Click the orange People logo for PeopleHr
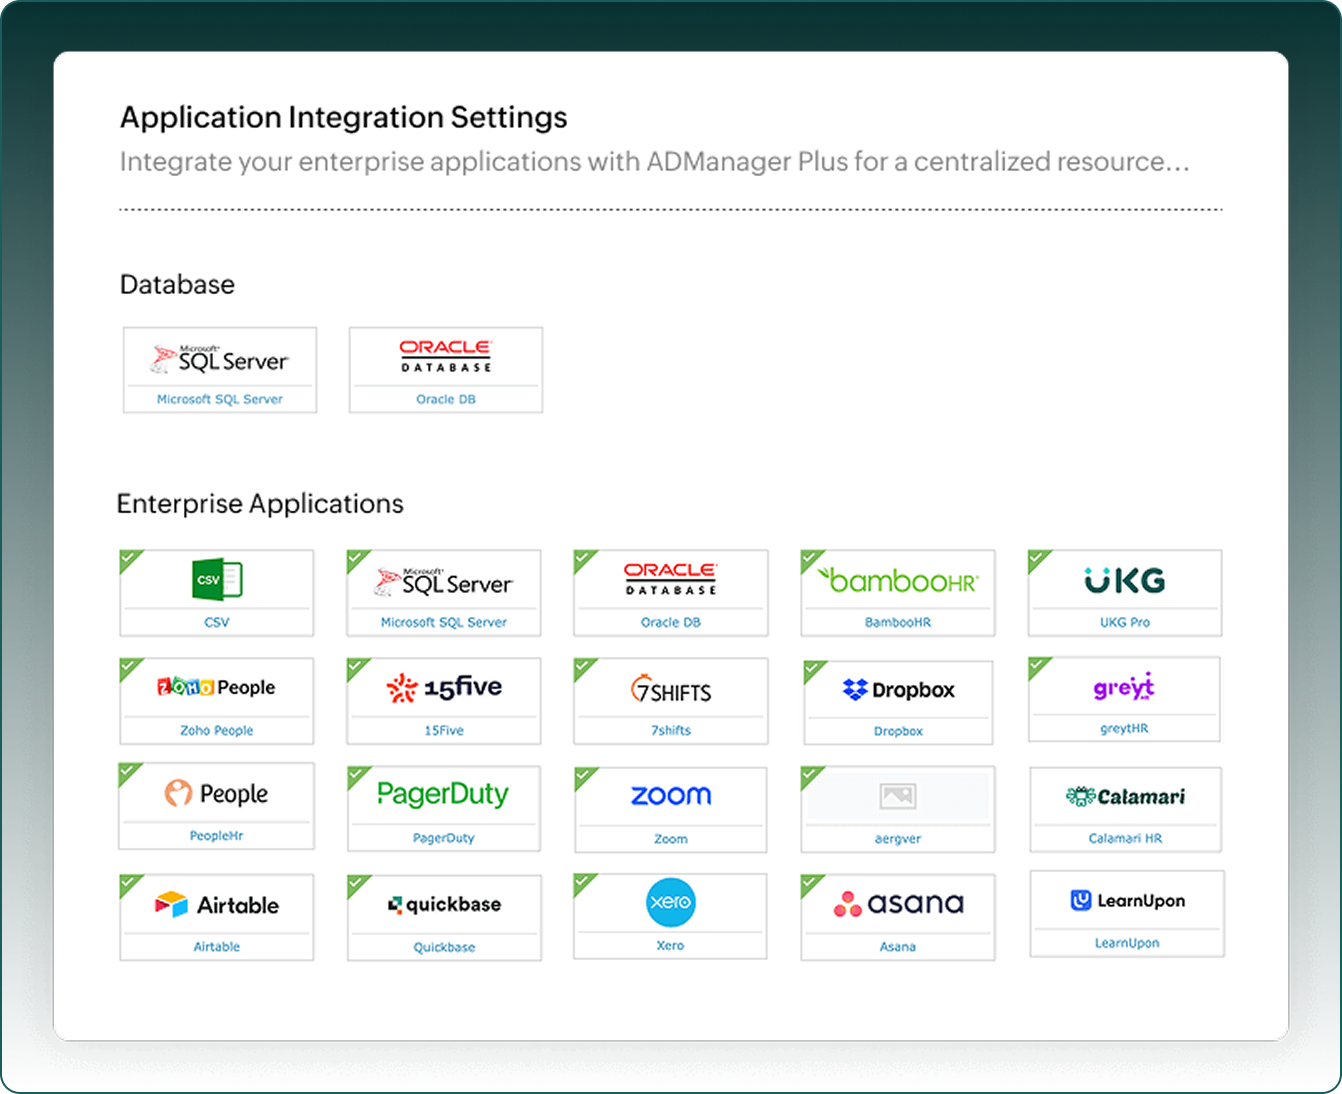Image resolution: width=1342 pixels, height=1094 pixels. tap(216, 793)
